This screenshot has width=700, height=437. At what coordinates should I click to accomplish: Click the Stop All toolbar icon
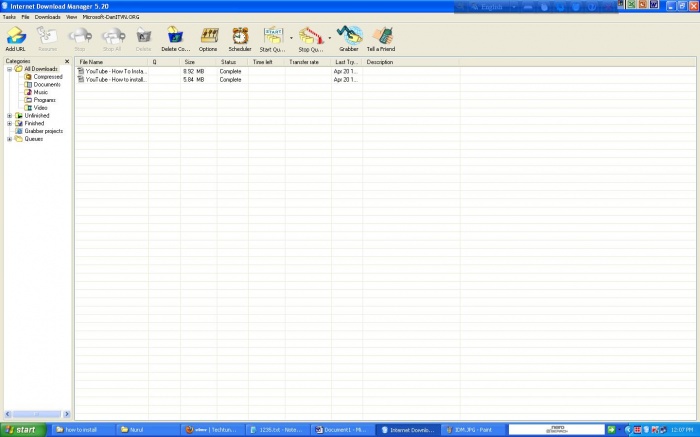click(112, 36)
